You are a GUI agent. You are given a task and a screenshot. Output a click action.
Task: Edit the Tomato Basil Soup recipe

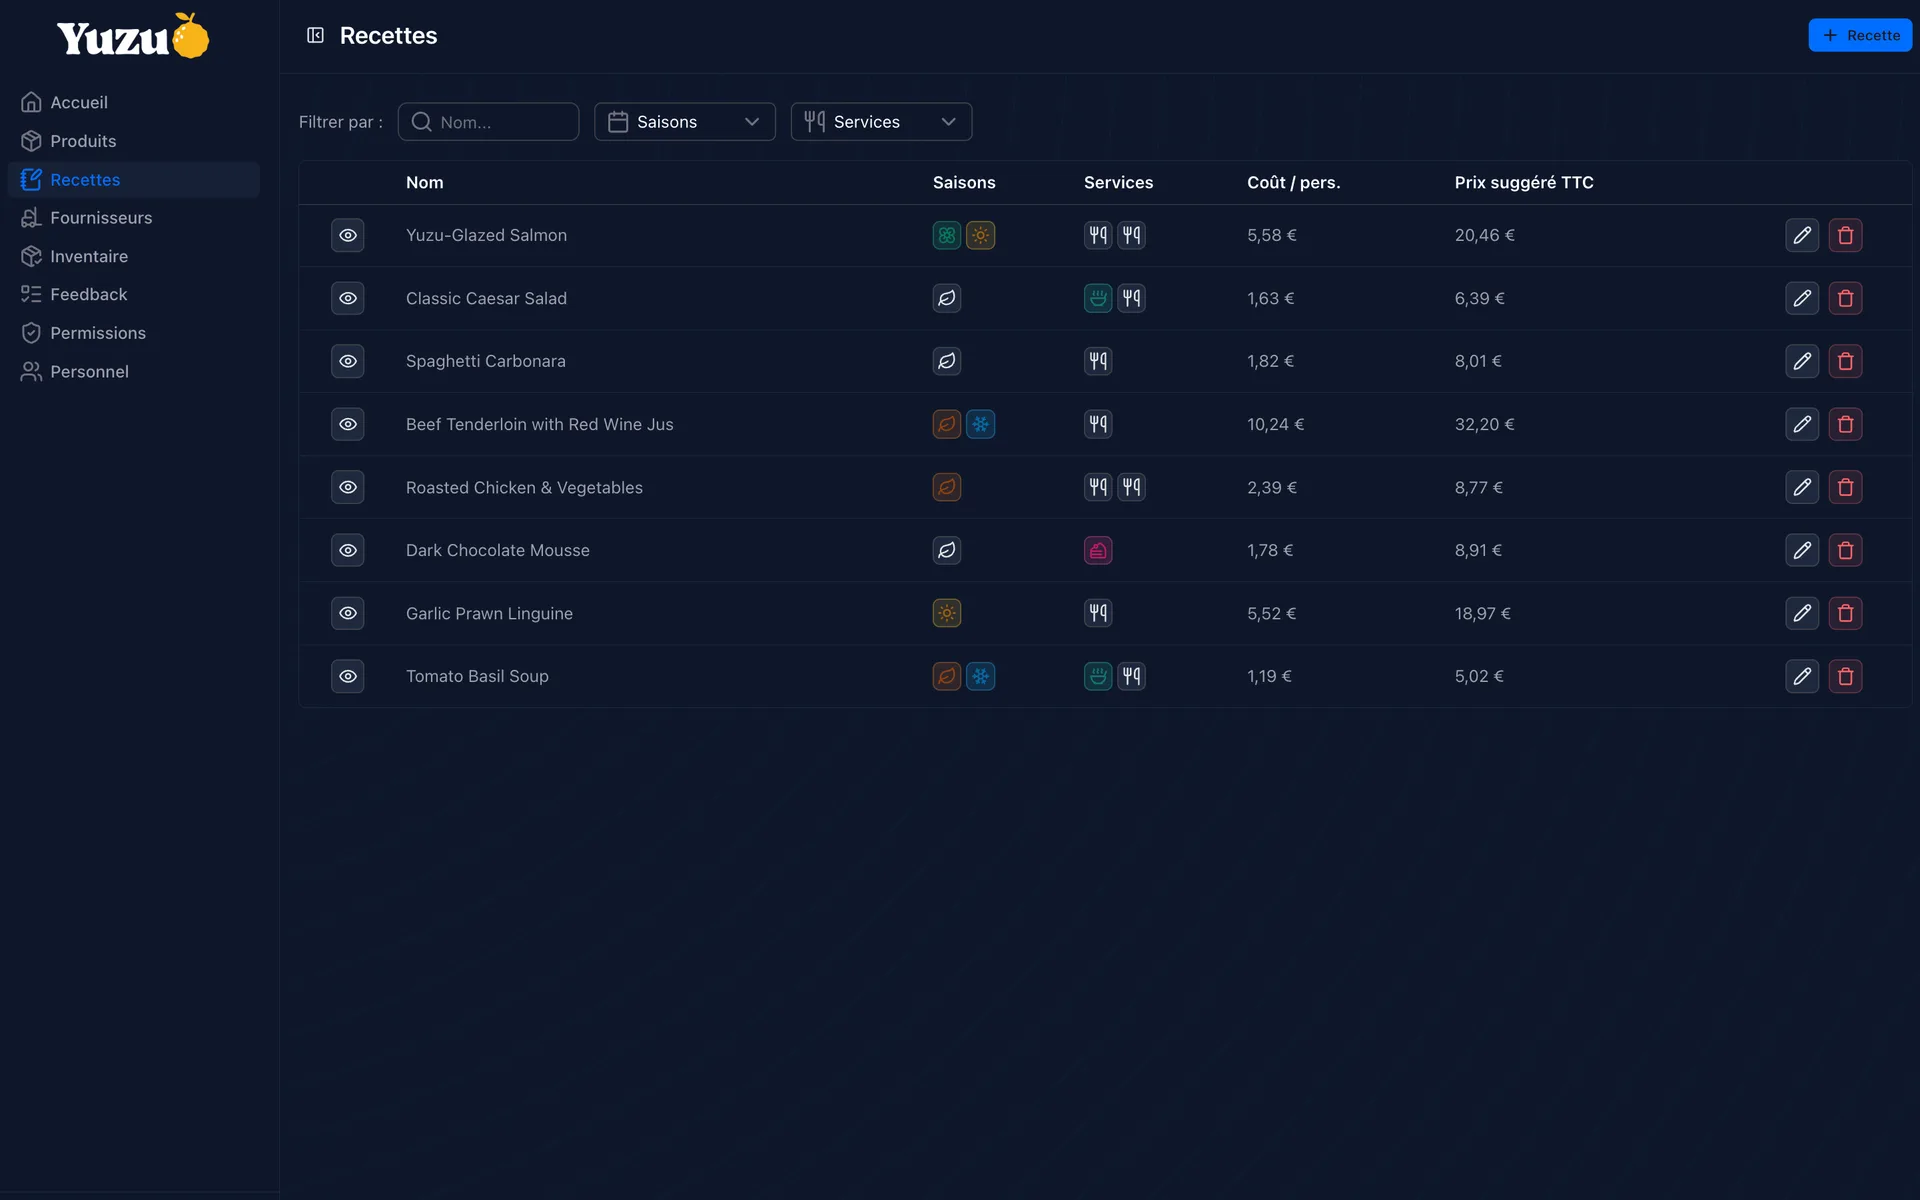click(x=1802, y=676)
